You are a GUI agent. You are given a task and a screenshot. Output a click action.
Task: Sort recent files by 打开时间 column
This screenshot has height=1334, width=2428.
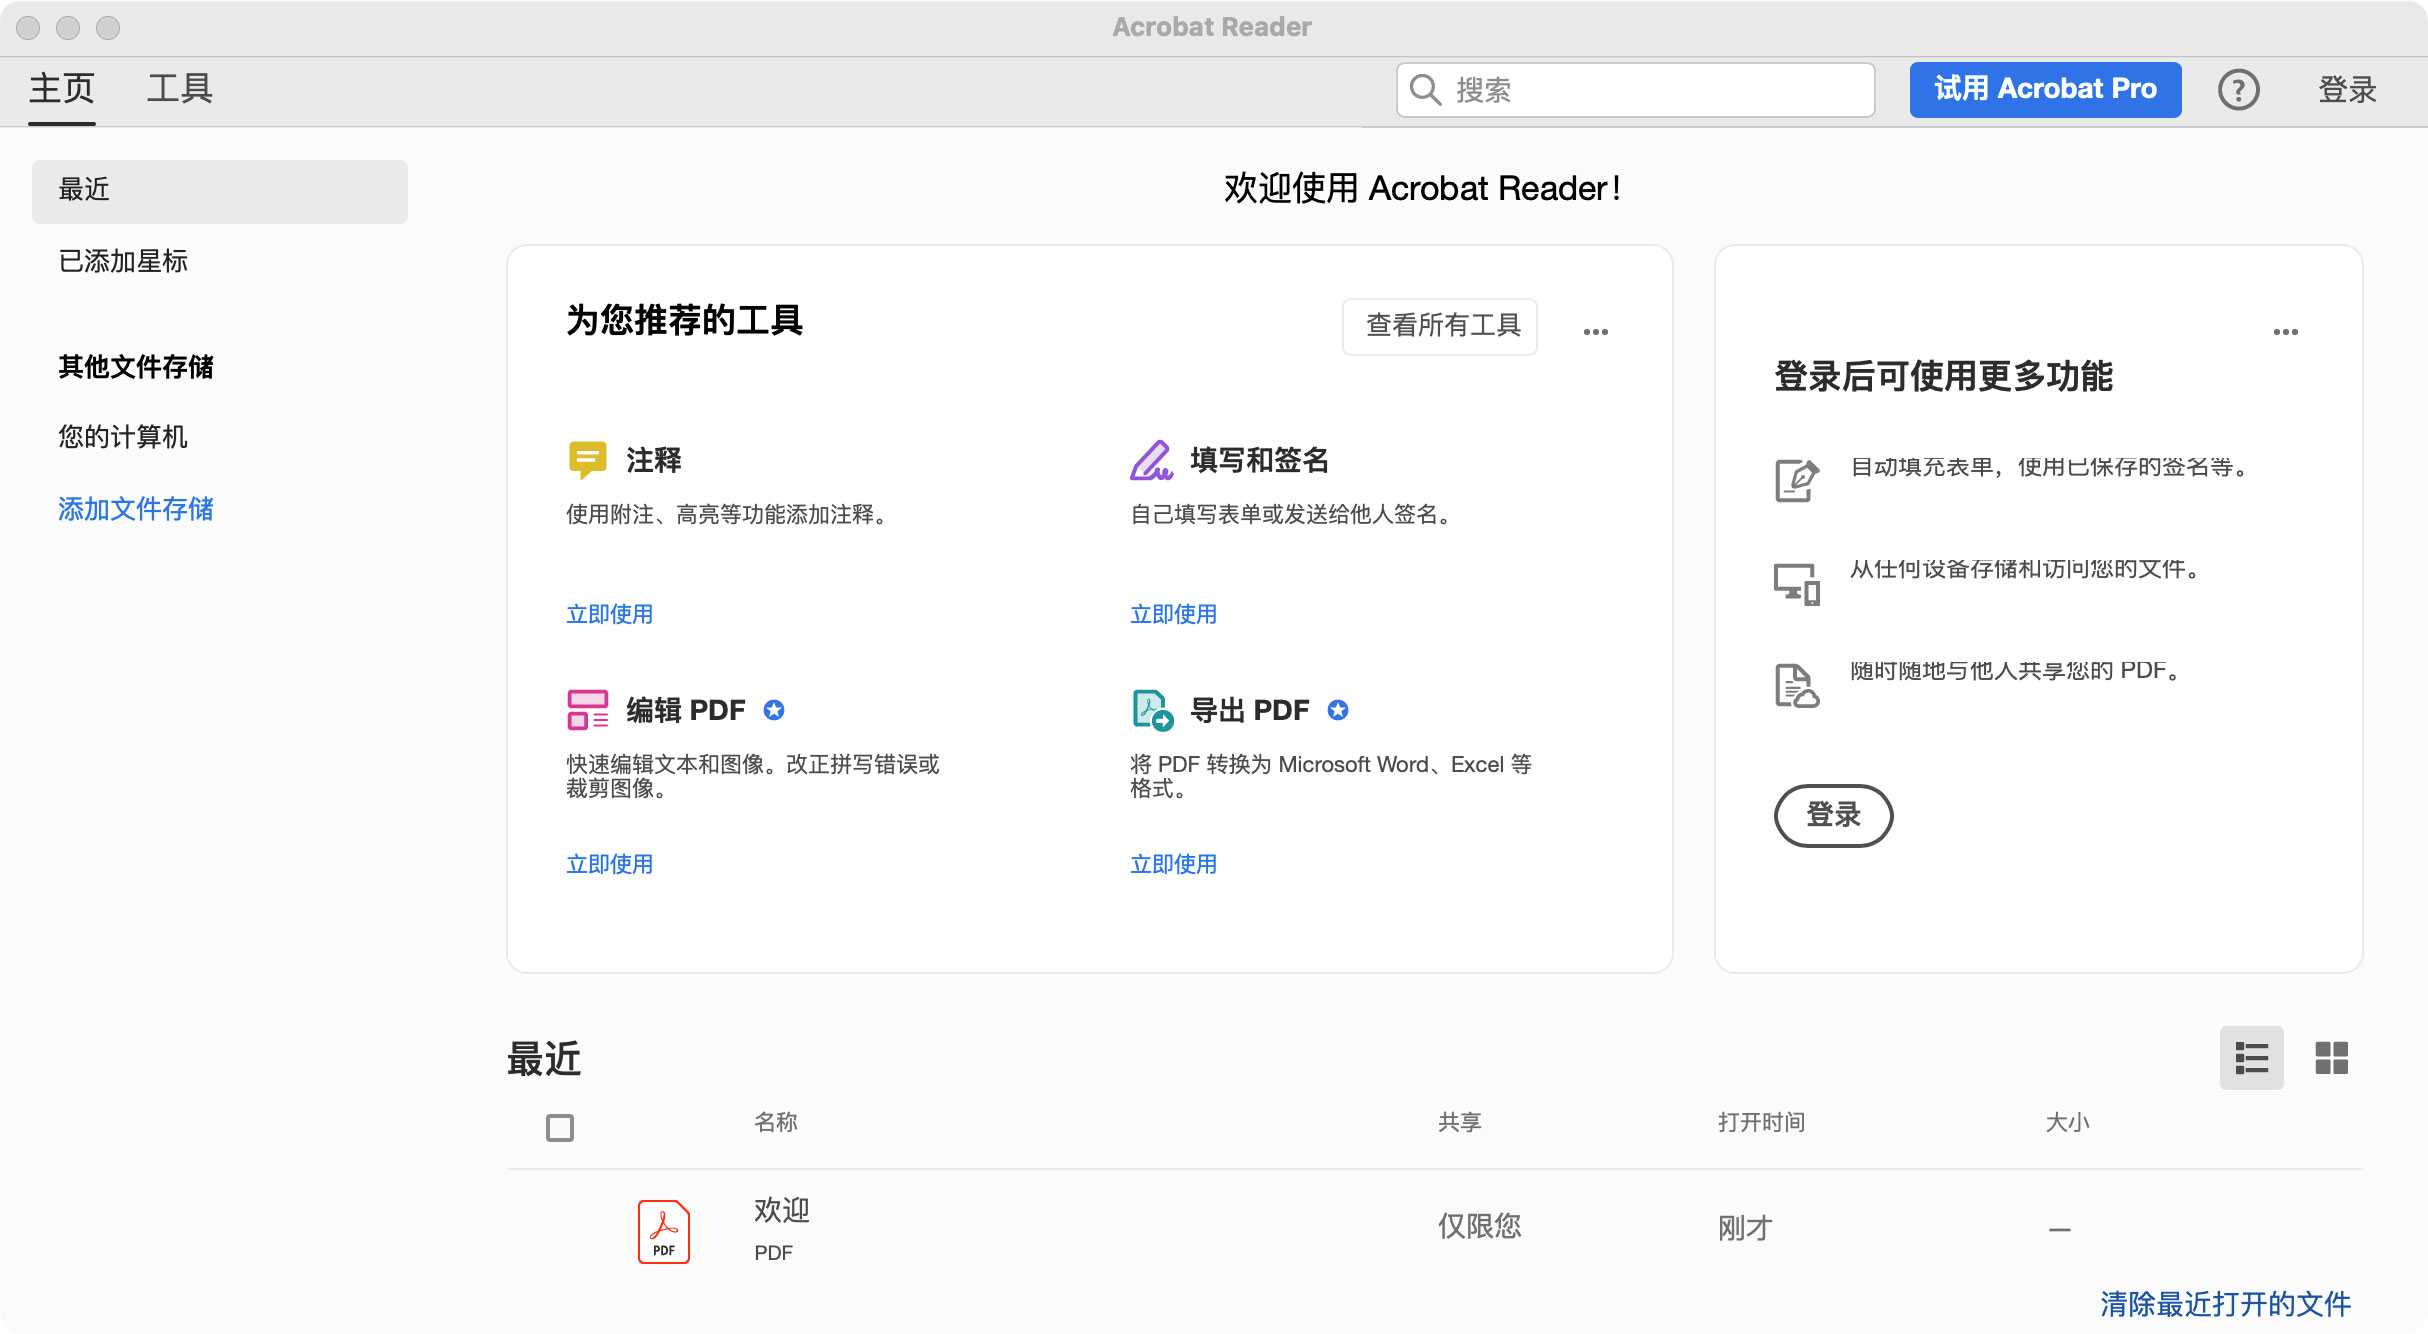(1762, 1122)
